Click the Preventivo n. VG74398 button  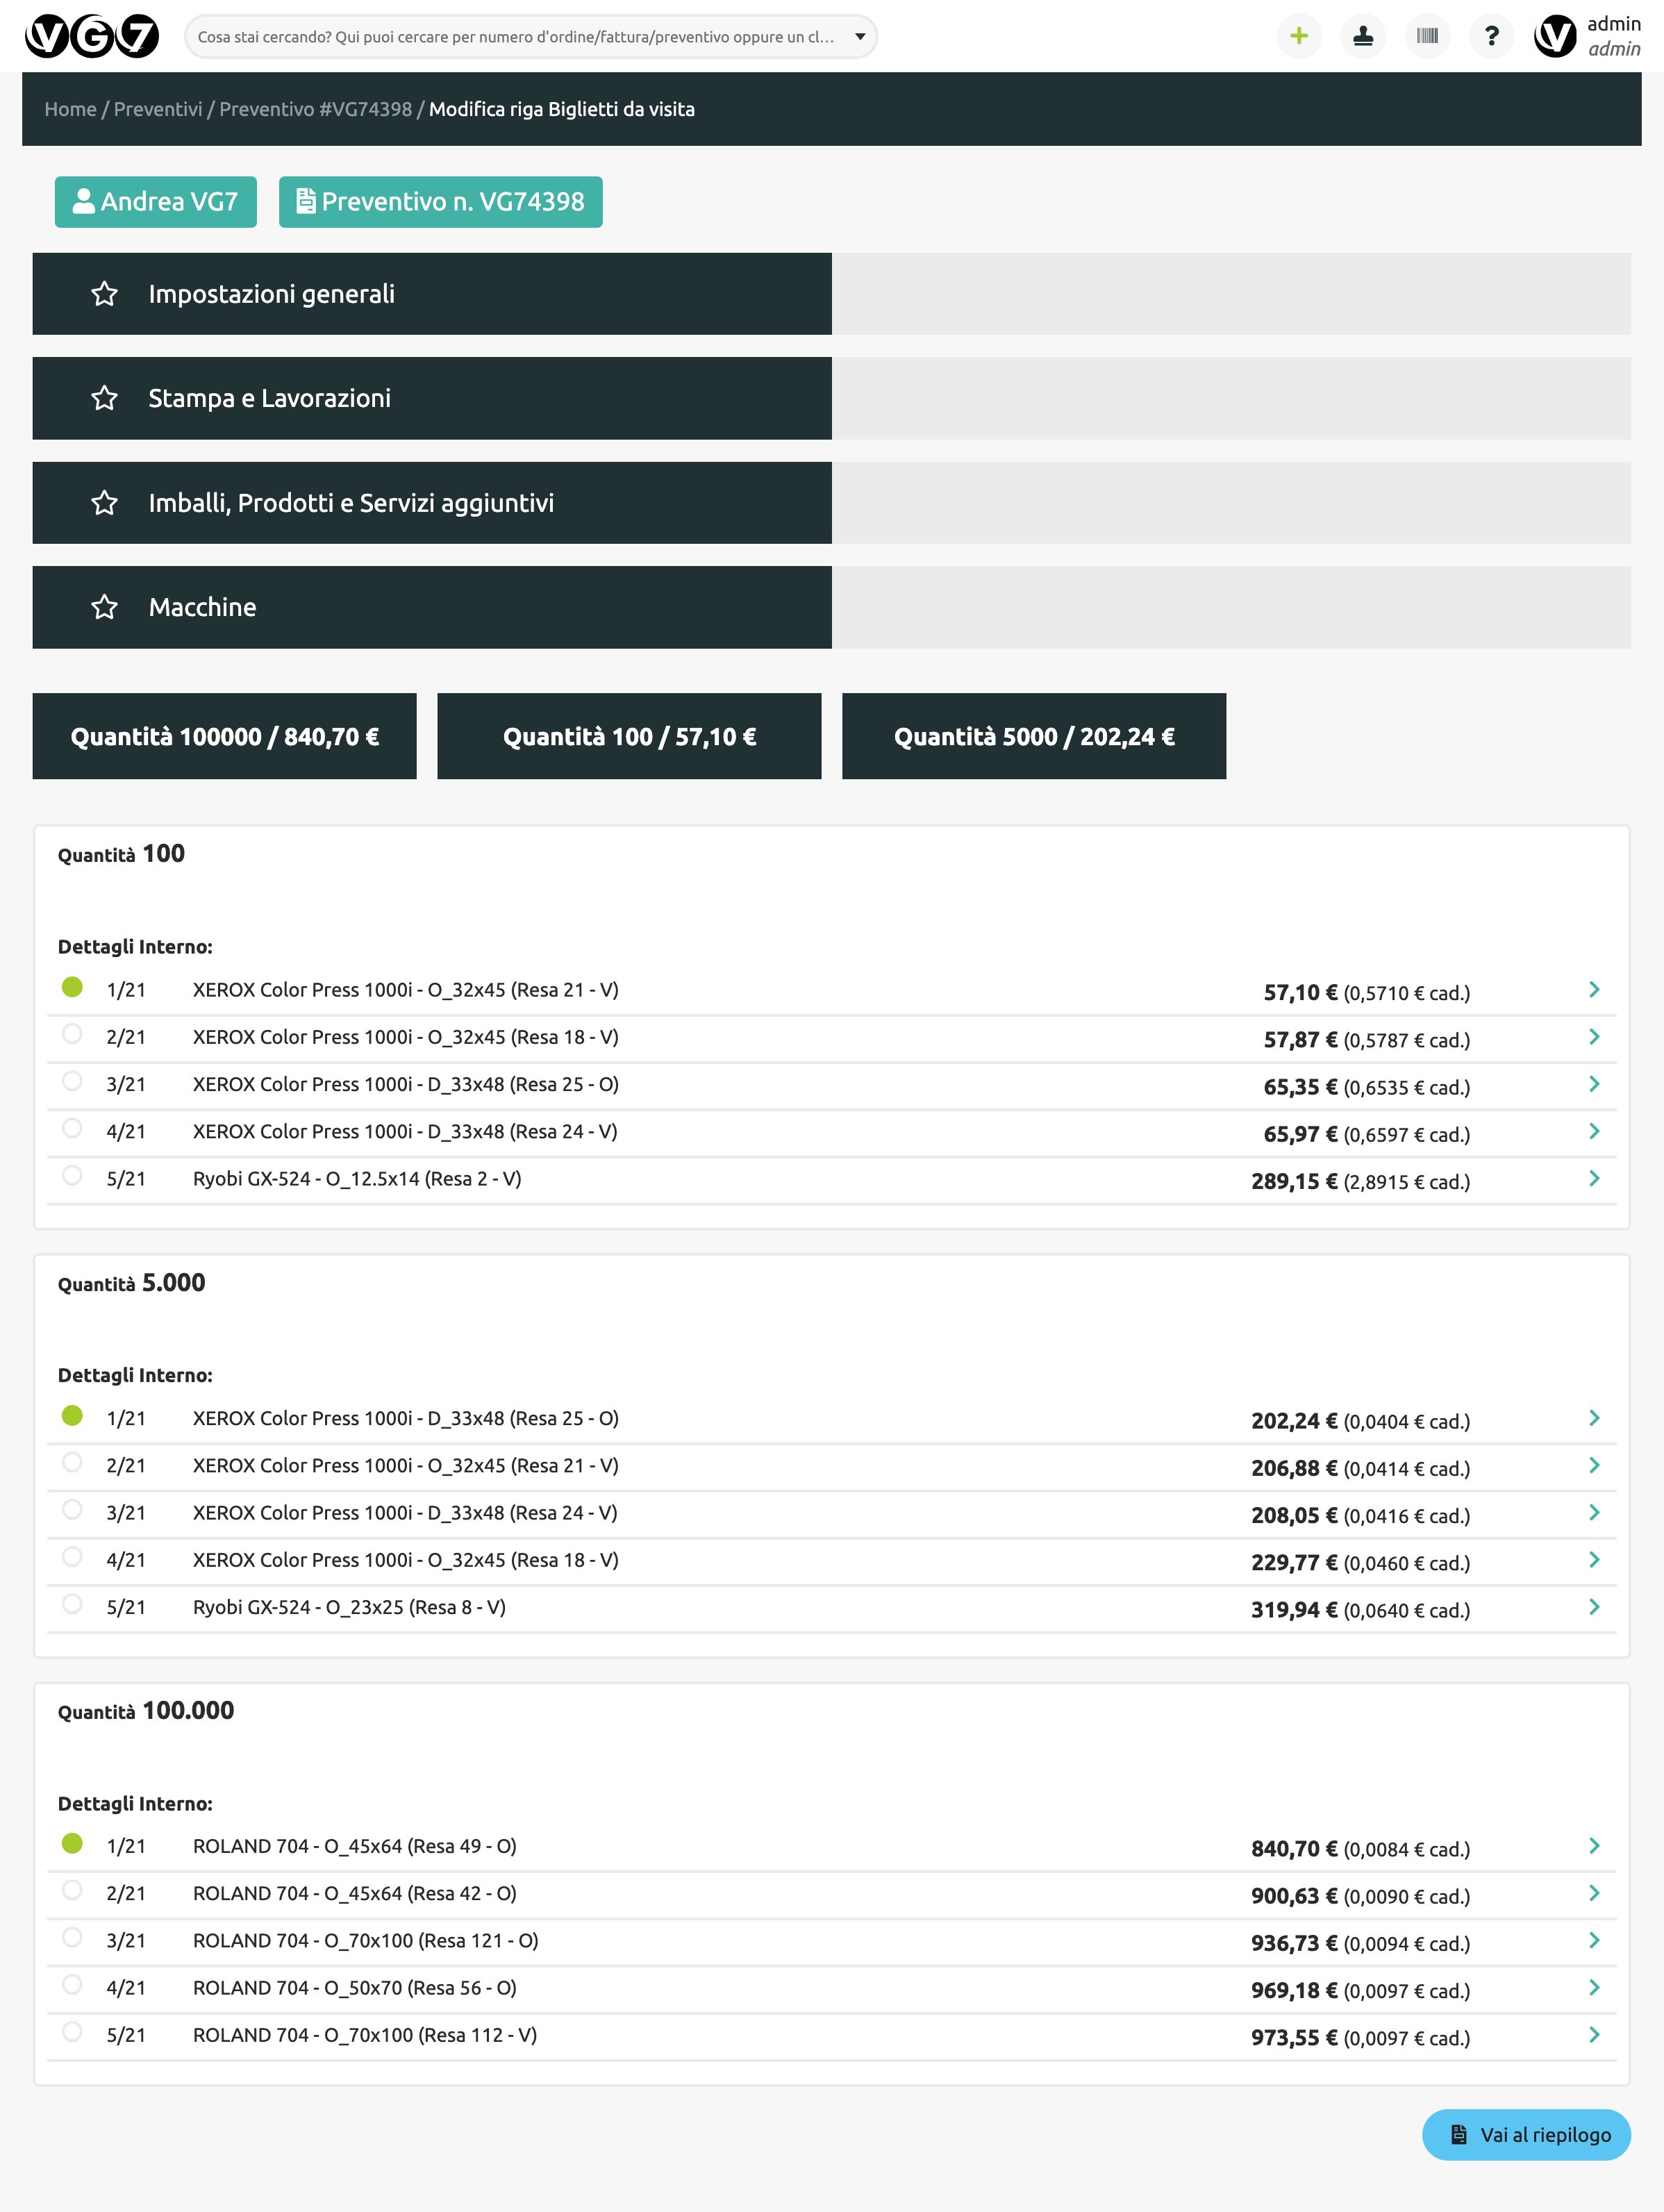click(440, 202)
